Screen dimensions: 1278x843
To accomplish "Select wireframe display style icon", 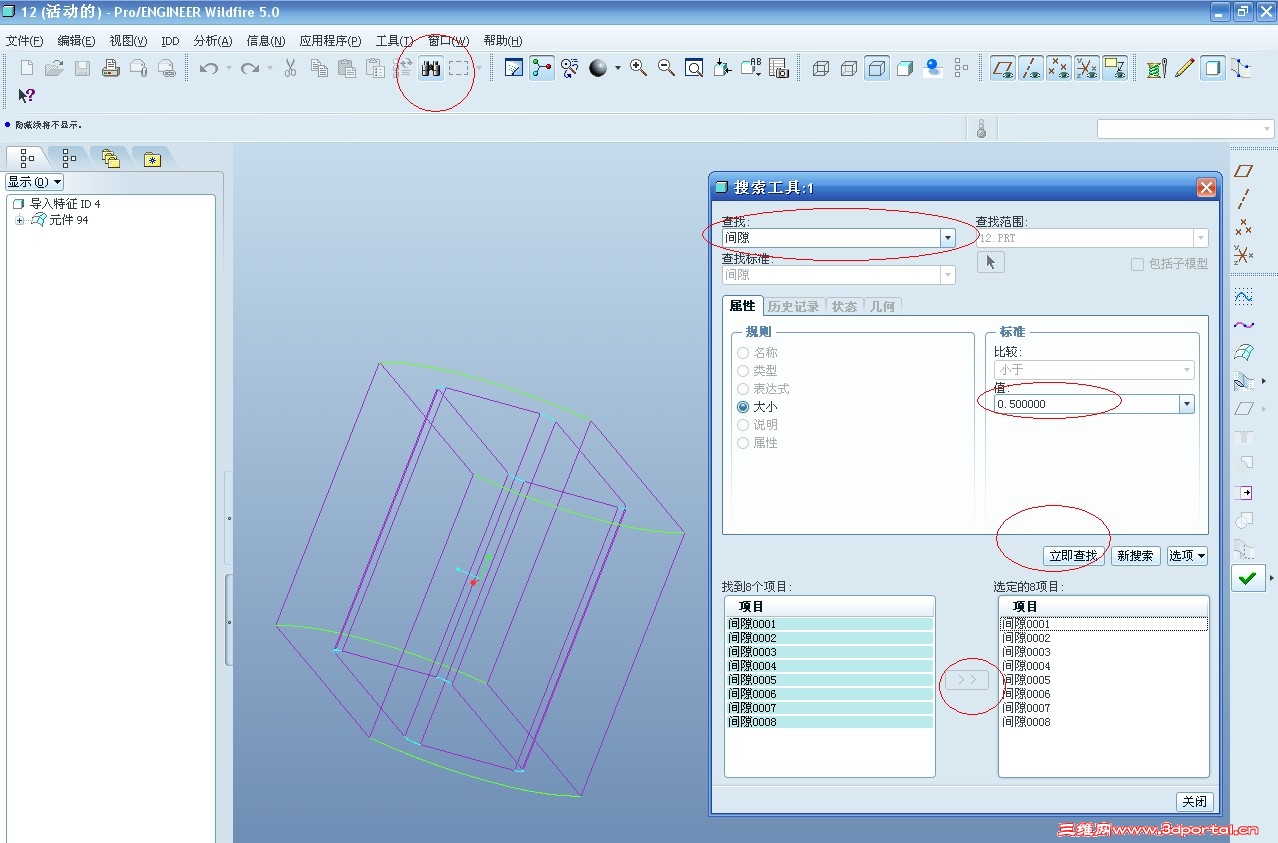I will coord(821,68).
